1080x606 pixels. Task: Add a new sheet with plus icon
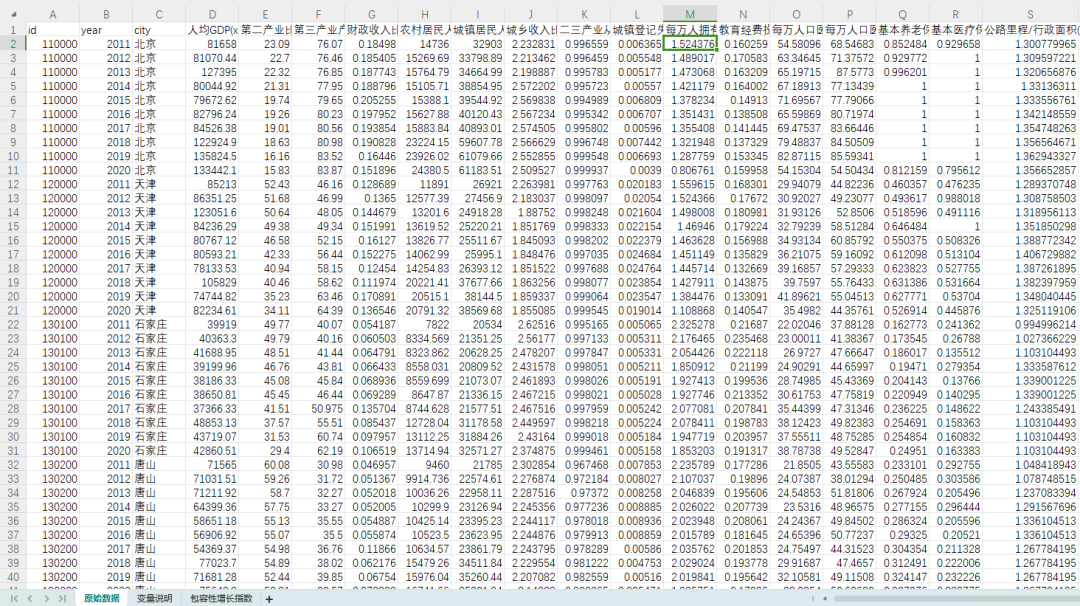[268, 598]
